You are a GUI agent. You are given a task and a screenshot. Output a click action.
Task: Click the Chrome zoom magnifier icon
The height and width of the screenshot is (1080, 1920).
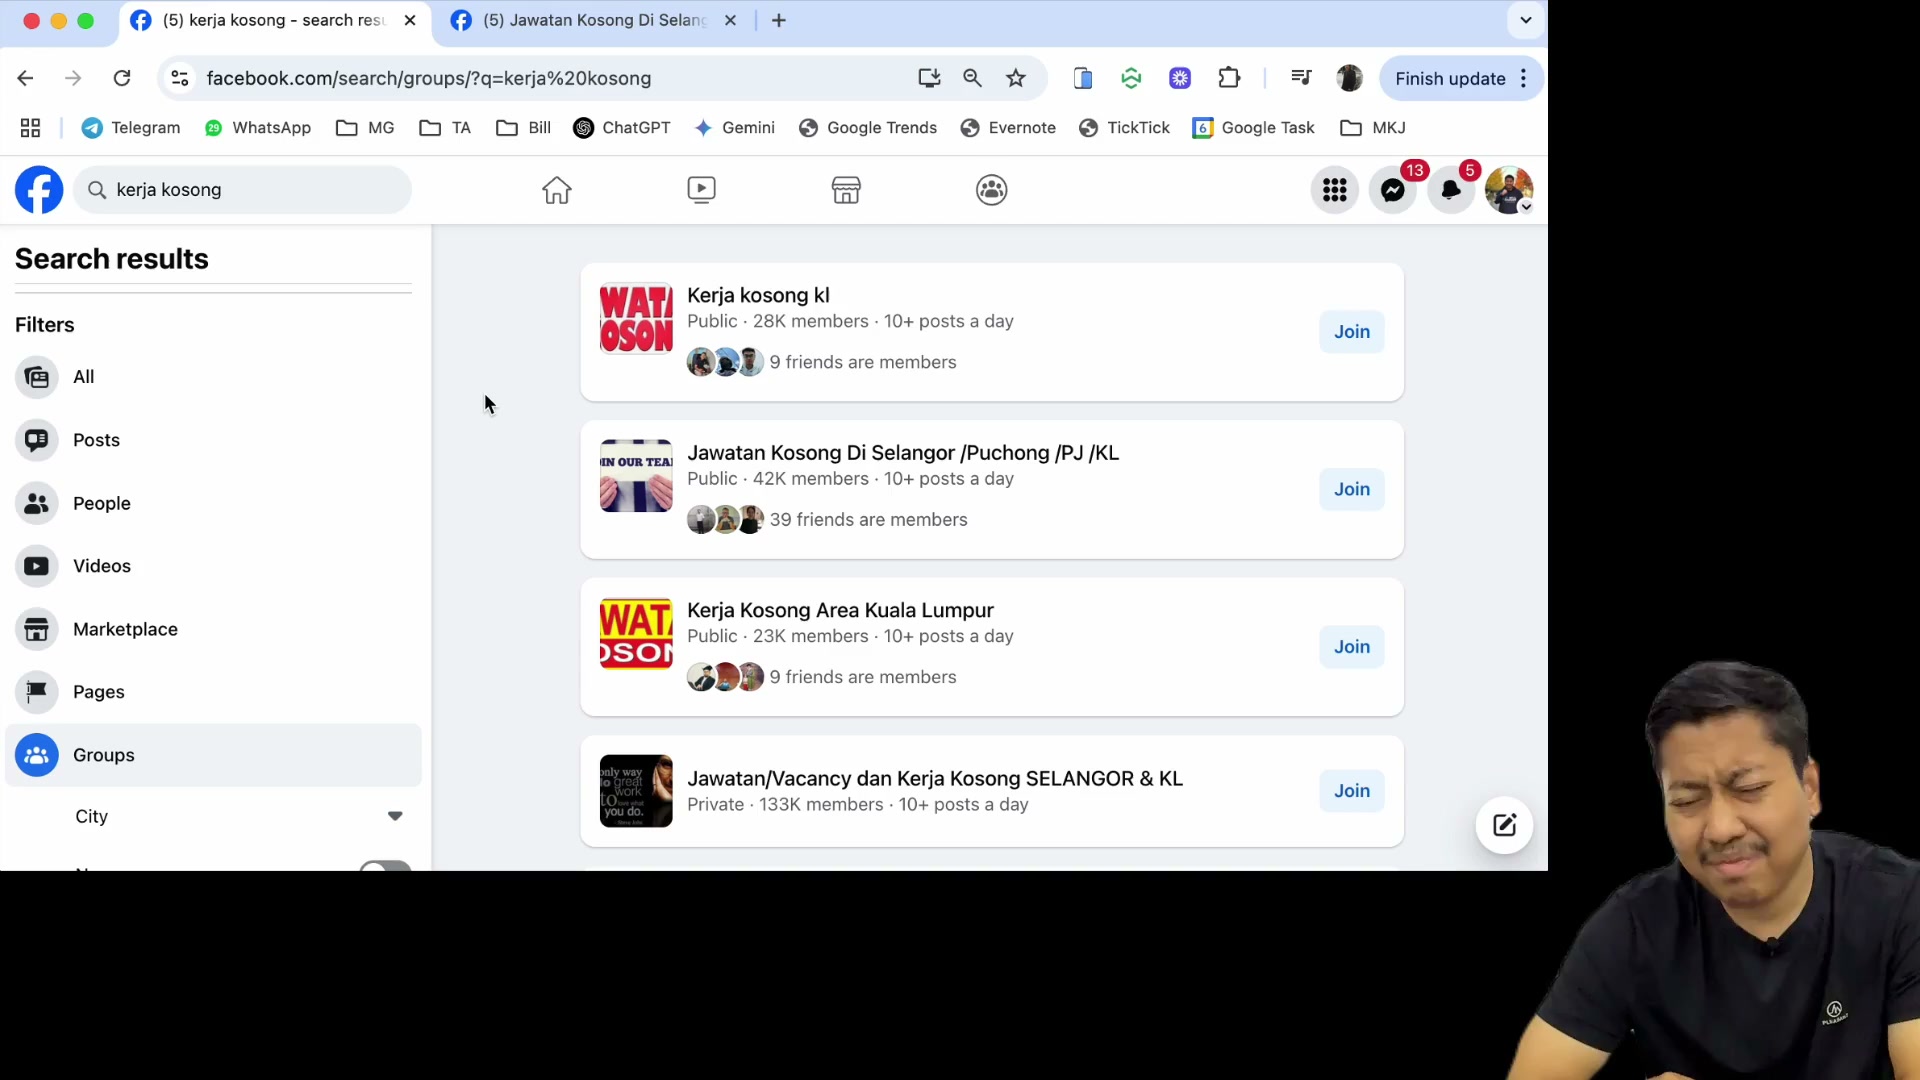tap(972, 78)
